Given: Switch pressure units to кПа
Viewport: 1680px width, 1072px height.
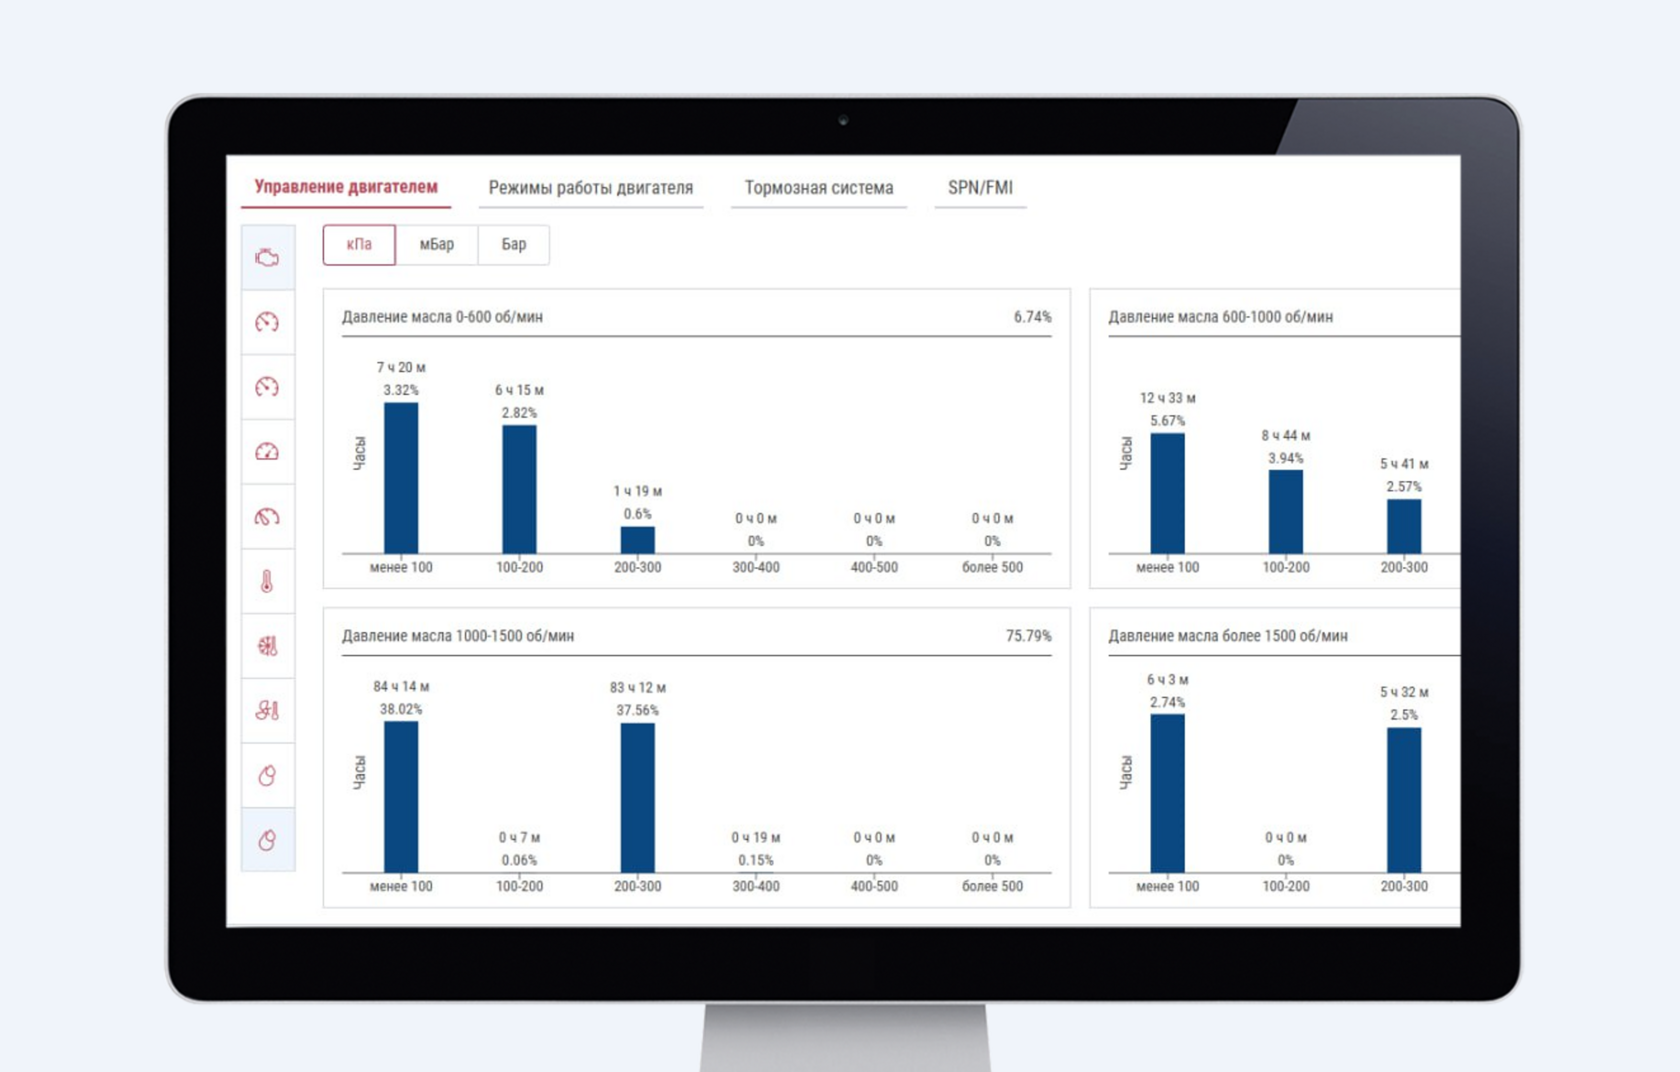Looking at the screenshot, I should click(359, 245).
